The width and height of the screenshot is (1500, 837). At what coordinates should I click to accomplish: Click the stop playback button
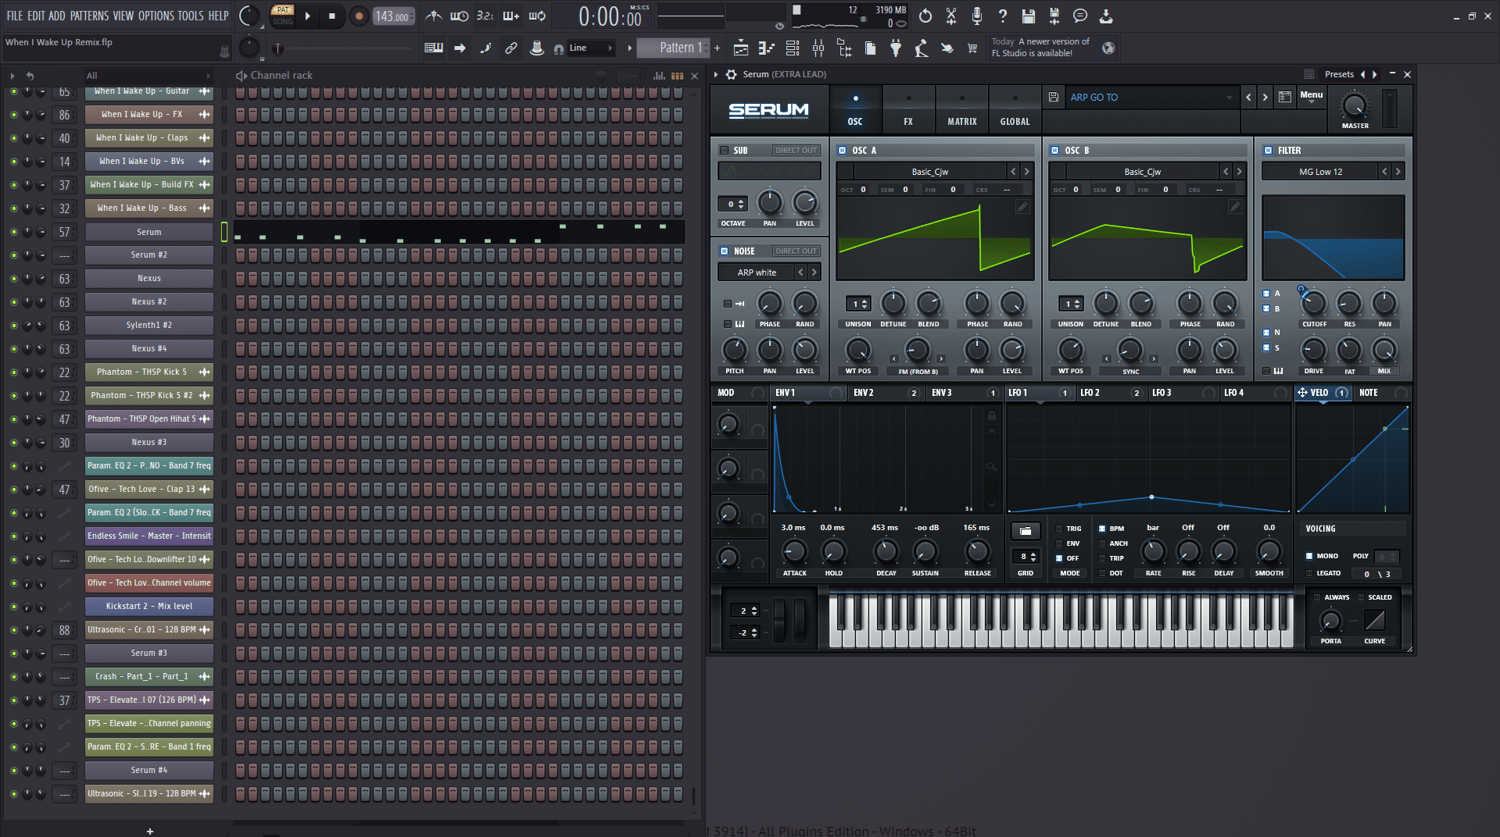[x=332, y=16]
